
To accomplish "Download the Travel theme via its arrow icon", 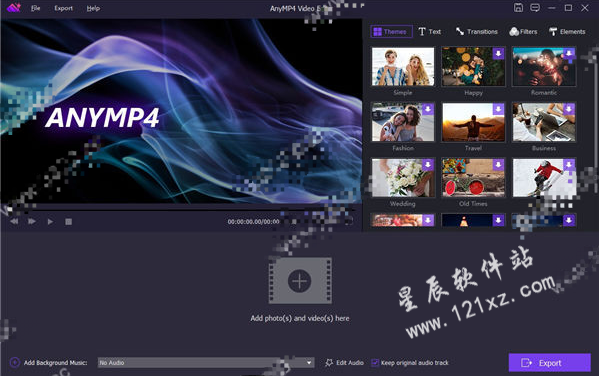I will click(x=498, y=109).
